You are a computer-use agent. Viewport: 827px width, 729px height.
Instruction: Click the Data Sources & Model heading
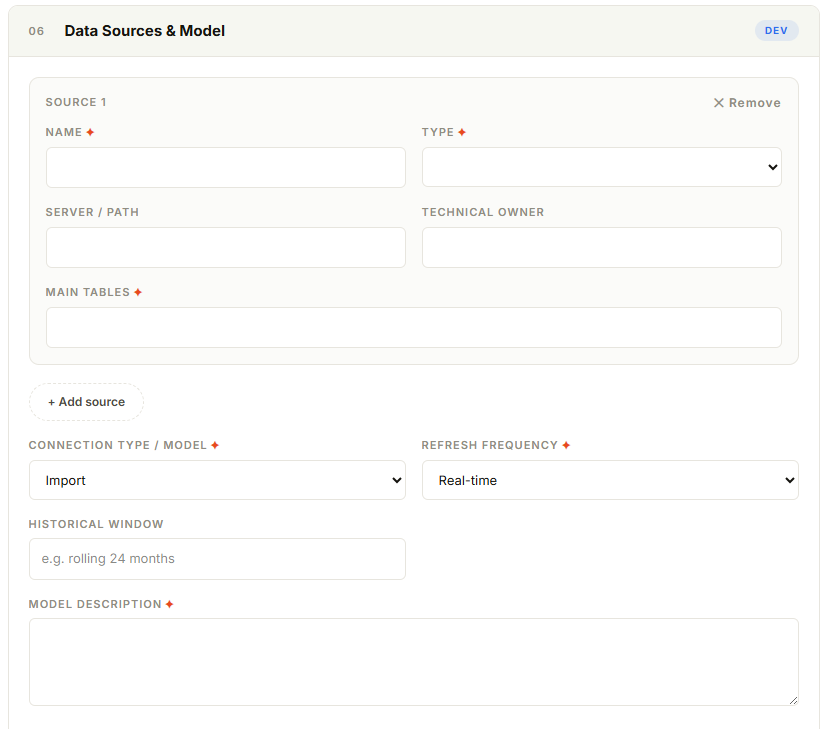pyautogui.click(x=145, y=31)
